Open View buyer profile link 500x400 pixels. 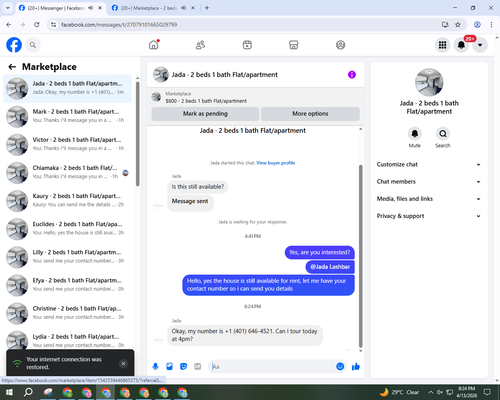point(276,163)
